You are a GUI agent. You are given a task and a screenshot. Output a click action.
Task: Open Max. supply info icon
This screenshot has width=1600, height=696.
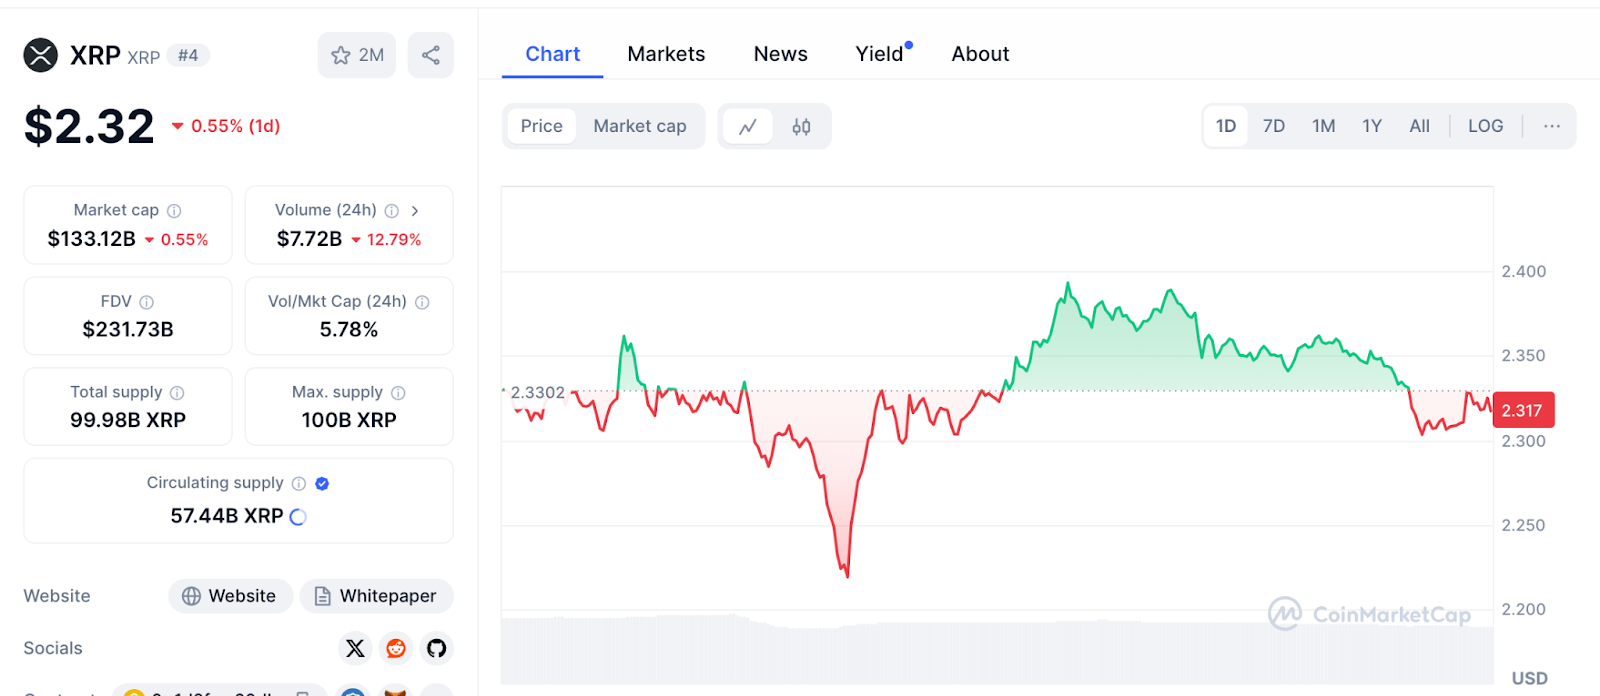point(398,393)
